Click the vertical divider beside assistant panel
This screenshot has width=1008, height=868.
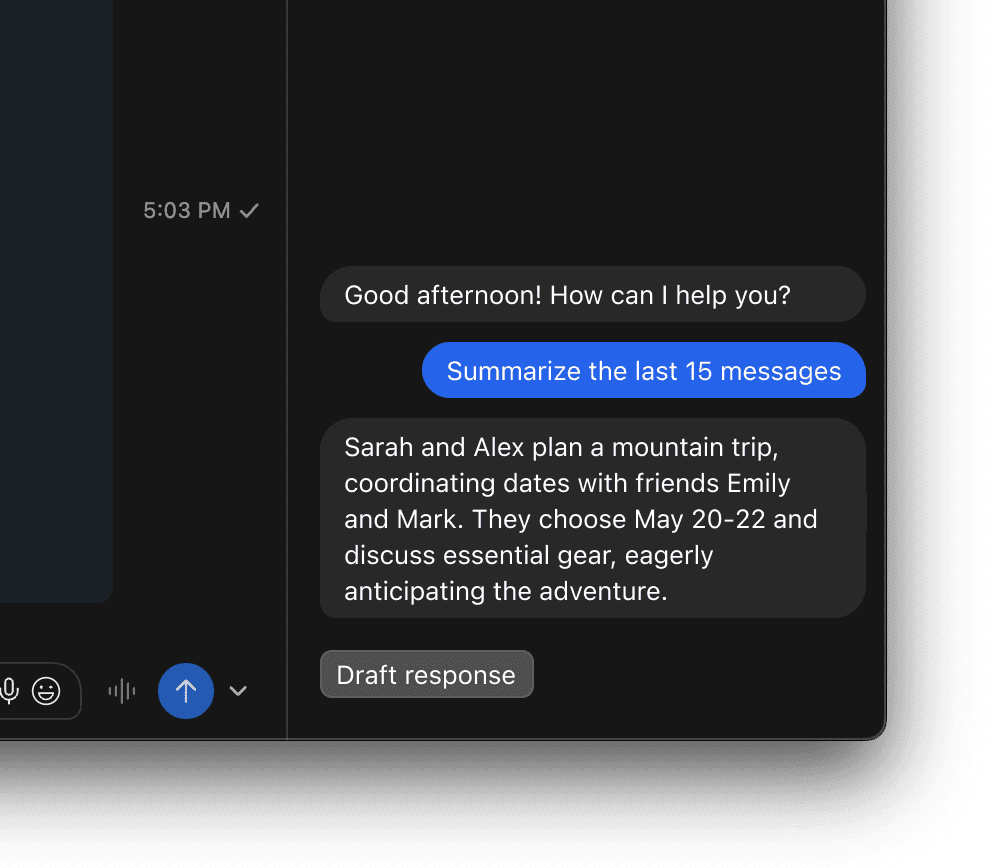click(x=287, y=400)
